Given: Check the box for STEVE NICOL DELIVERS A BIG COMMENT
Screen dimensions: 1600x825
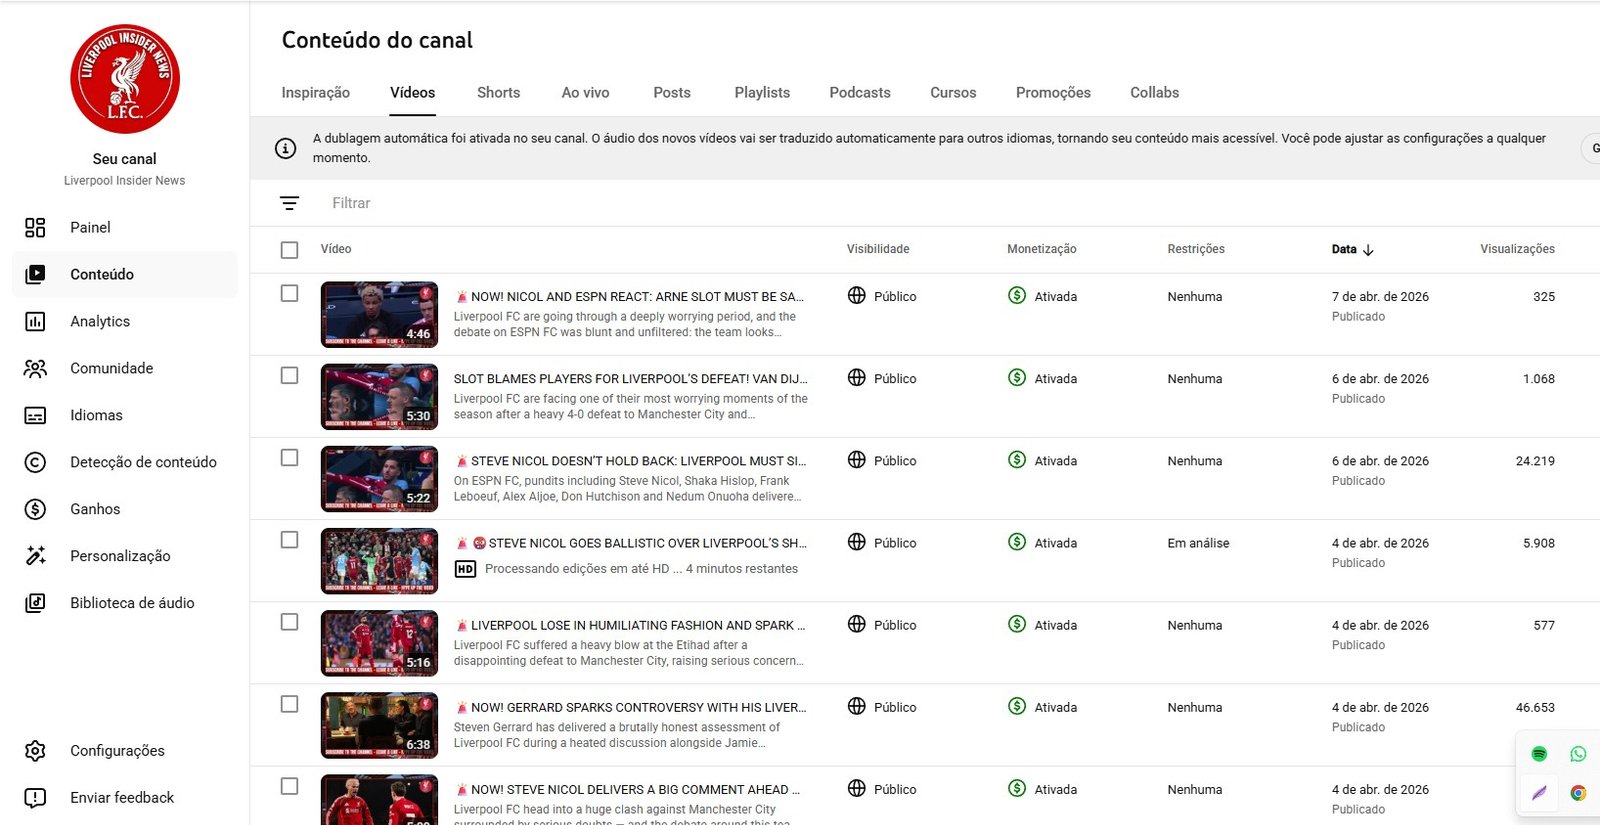Looking at the screenshot, I should [x=290, y=786].
